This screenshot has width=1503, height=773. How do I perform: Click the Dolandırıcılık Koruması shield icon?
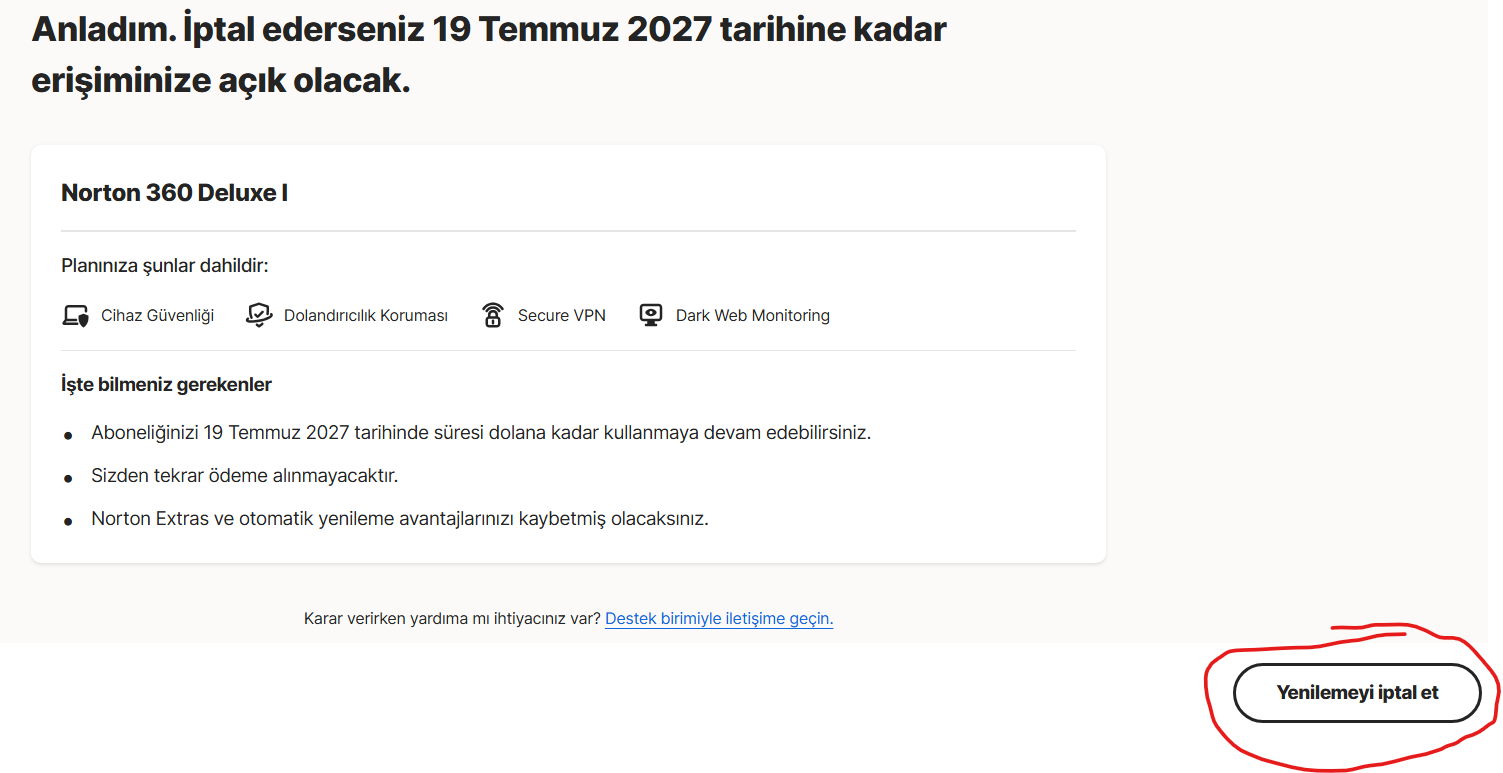259,316
